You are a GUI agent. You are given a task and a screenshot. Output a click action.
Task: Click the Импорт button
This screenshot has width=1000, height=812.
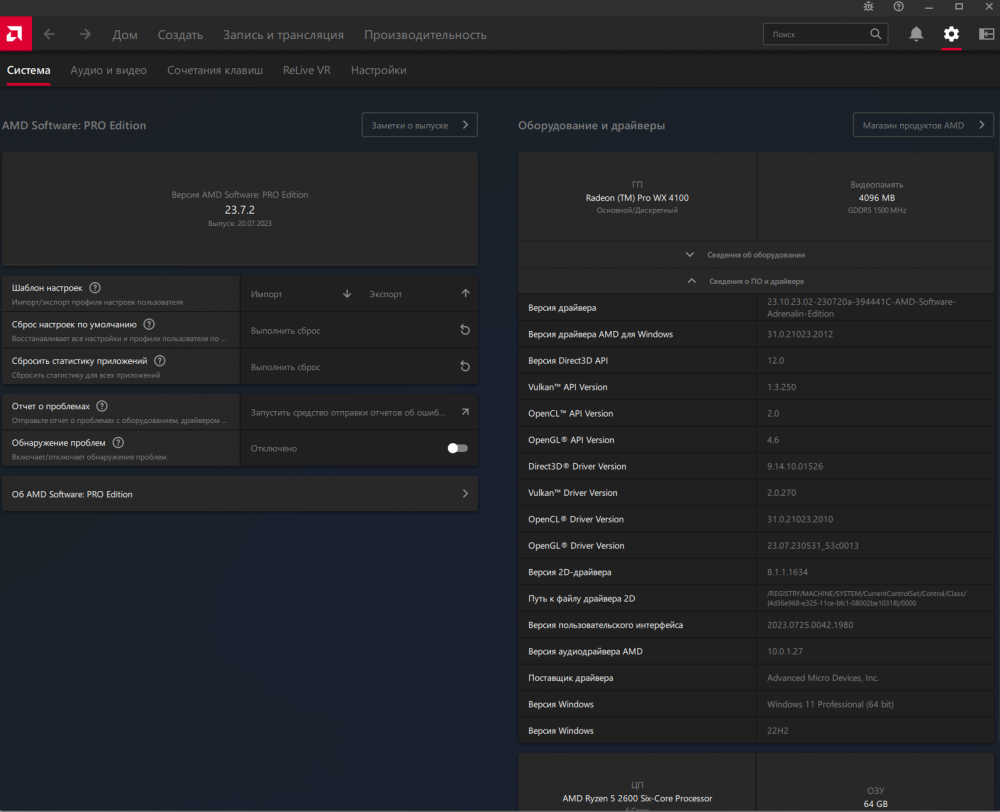coord(300,294)
